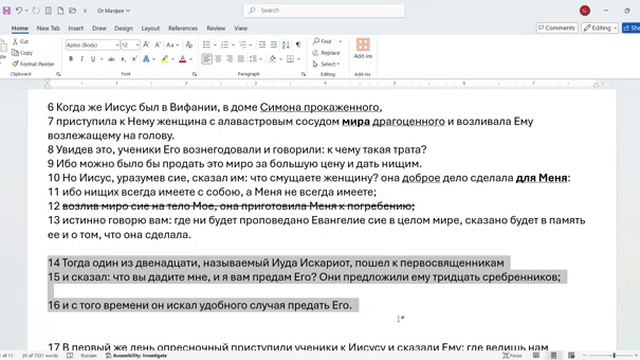Clear all formatting from selection
Image resolution: width=640 pixels, height=360 pixels.
point(189,45)
